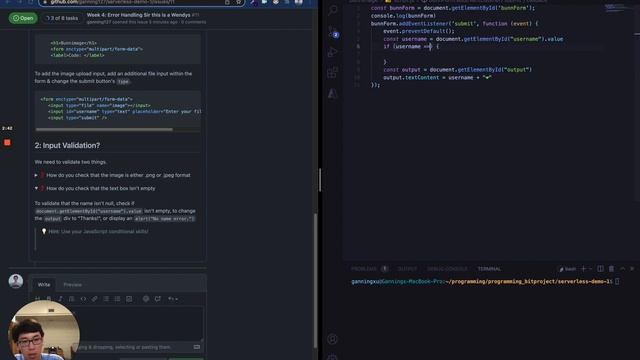Click code line 'if (username =='
The image size is (640, 360).
[411, 47]
